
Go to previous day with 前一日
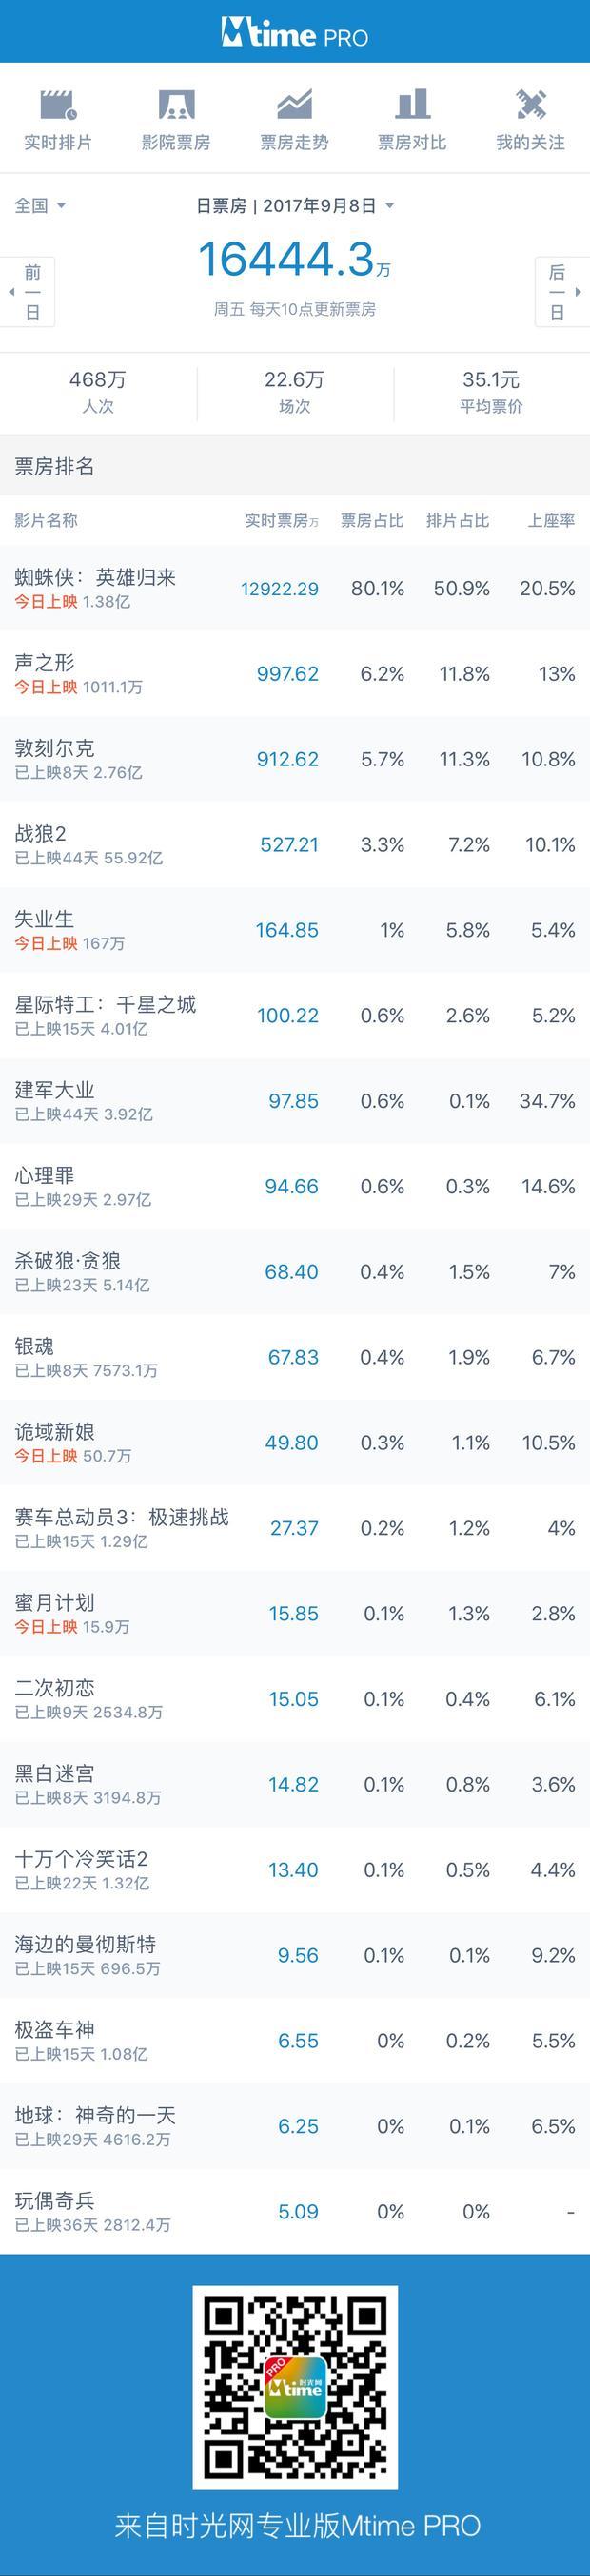pos(32,292)
